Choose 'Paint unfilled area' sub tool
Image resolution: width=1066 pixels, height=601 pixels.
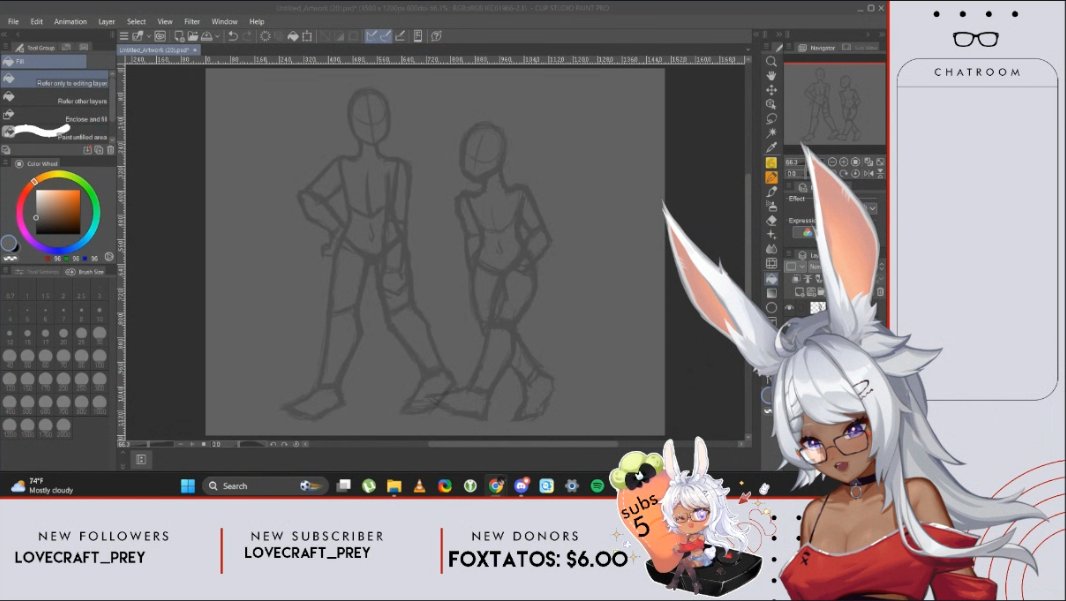pyautogui.click(x=55, y=133)
